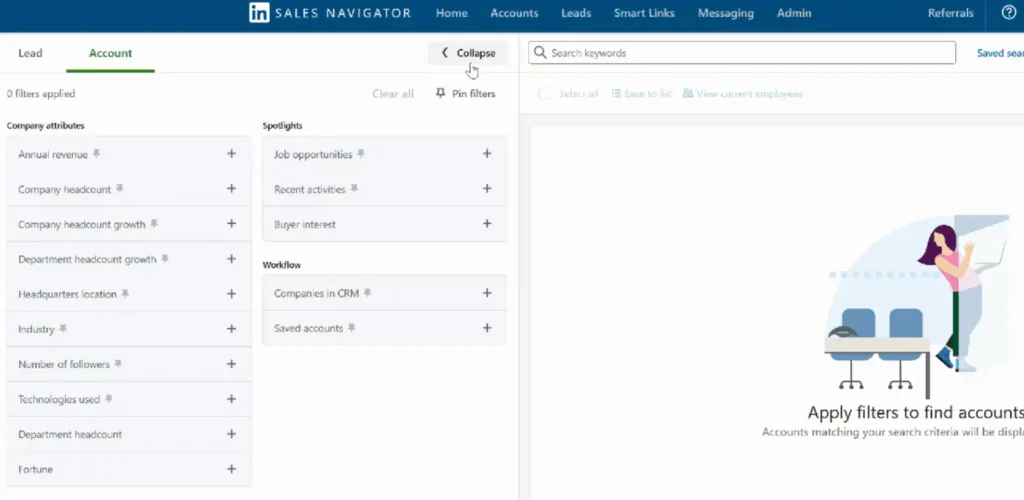Click pin icon next to Number of followers
The image size is (1024, 500).
point(118,364)
